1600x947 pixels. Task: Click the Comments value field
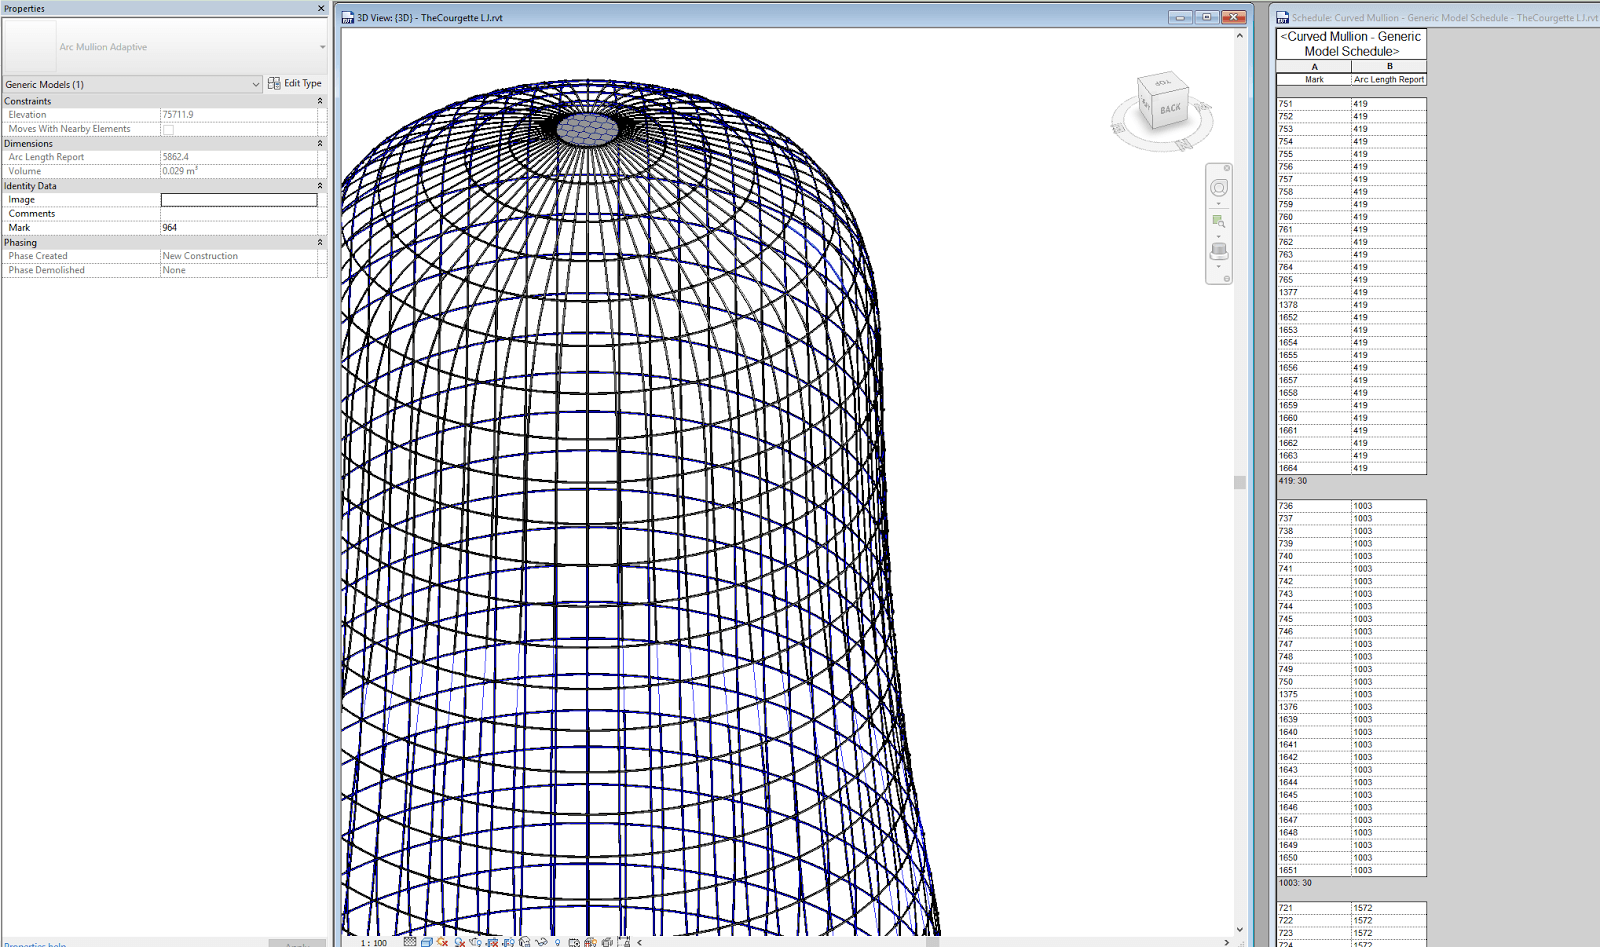(x=239, y=214)
